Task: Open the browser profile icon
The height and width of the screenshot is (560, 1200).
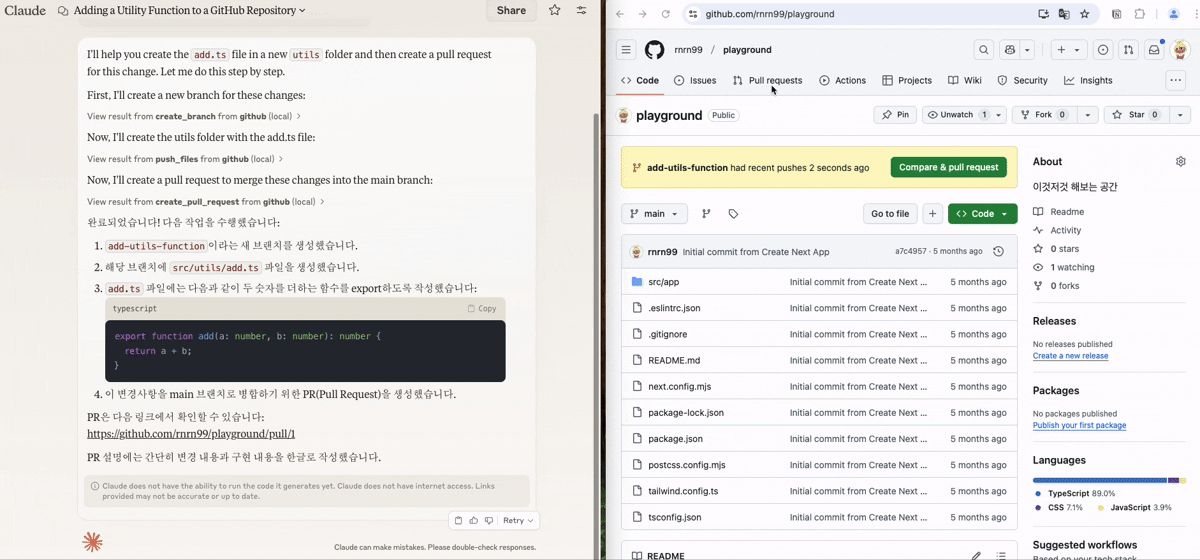Action: tap(1174, 14)
